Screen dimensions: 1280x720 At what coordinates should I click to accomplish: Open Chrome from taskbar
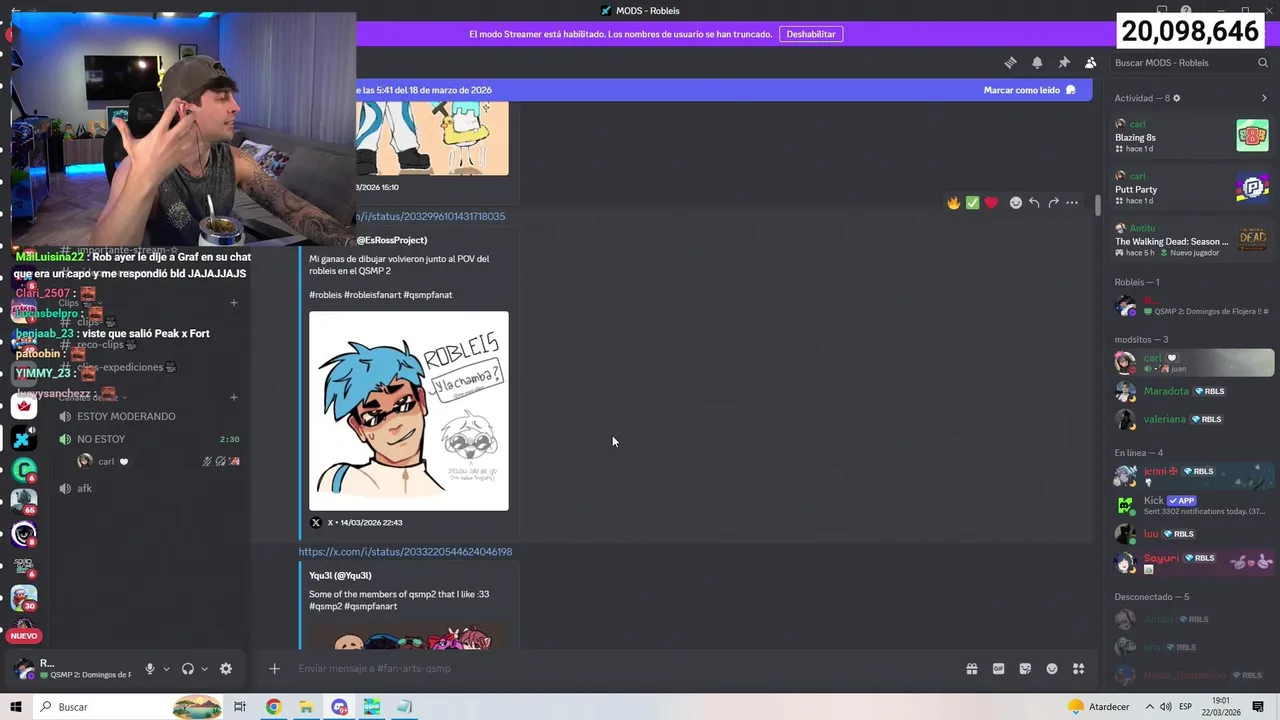(x=273, y=707)
